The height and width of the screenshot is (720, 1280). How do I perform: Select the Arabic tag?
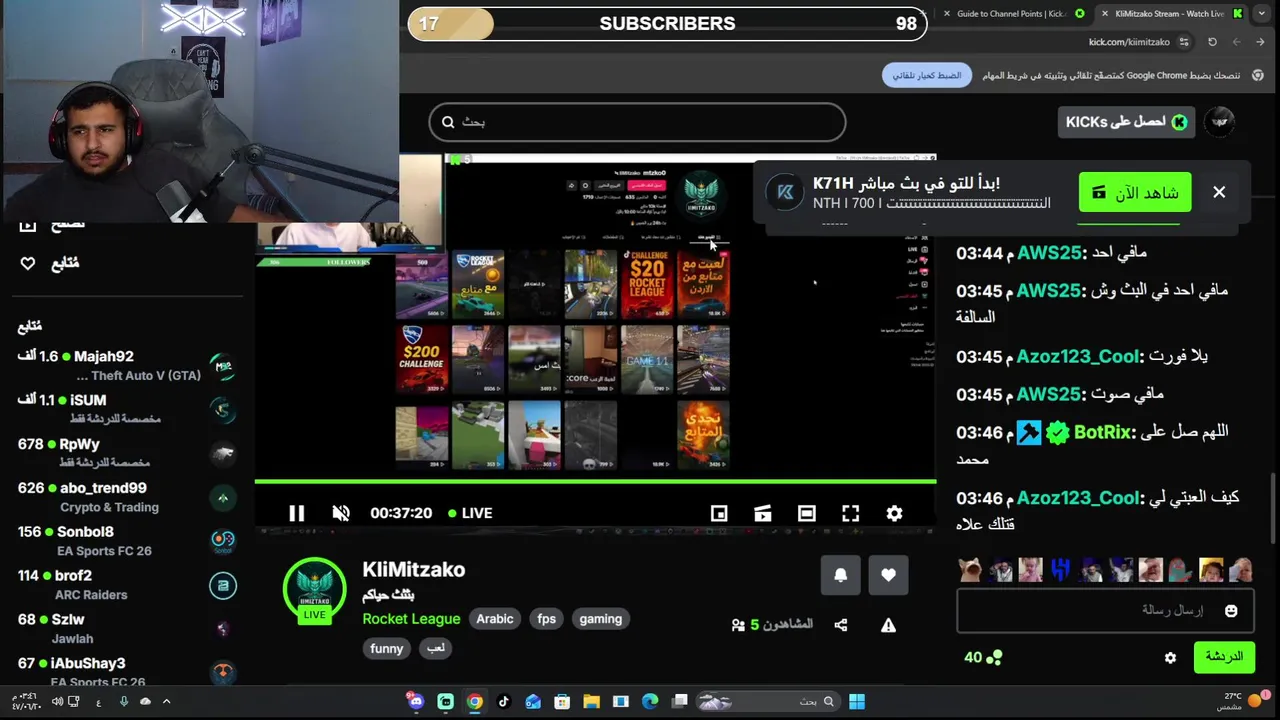494,619
